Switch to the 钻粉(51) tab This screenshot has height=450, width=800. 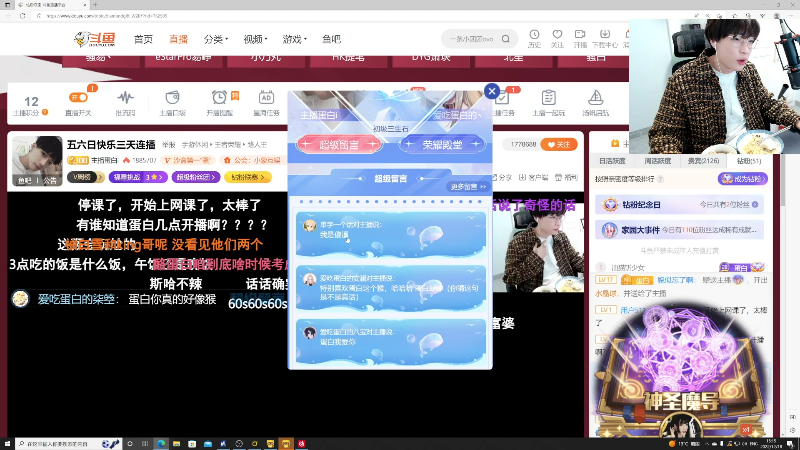pyautogui.click(x=748, y=161)
